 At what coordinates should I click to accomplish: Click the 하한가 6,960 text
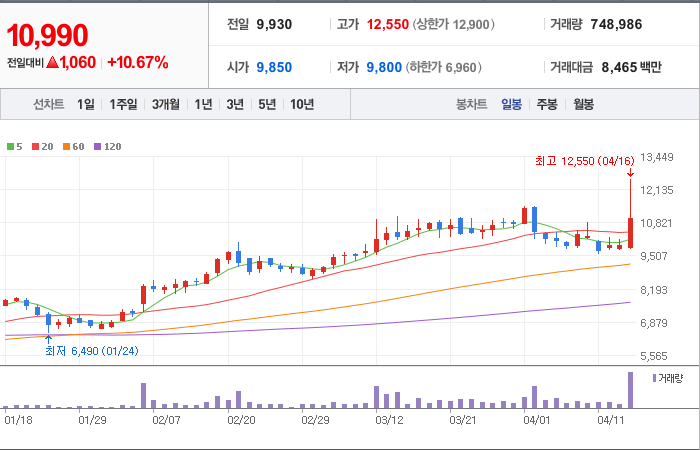pos(443,67)
